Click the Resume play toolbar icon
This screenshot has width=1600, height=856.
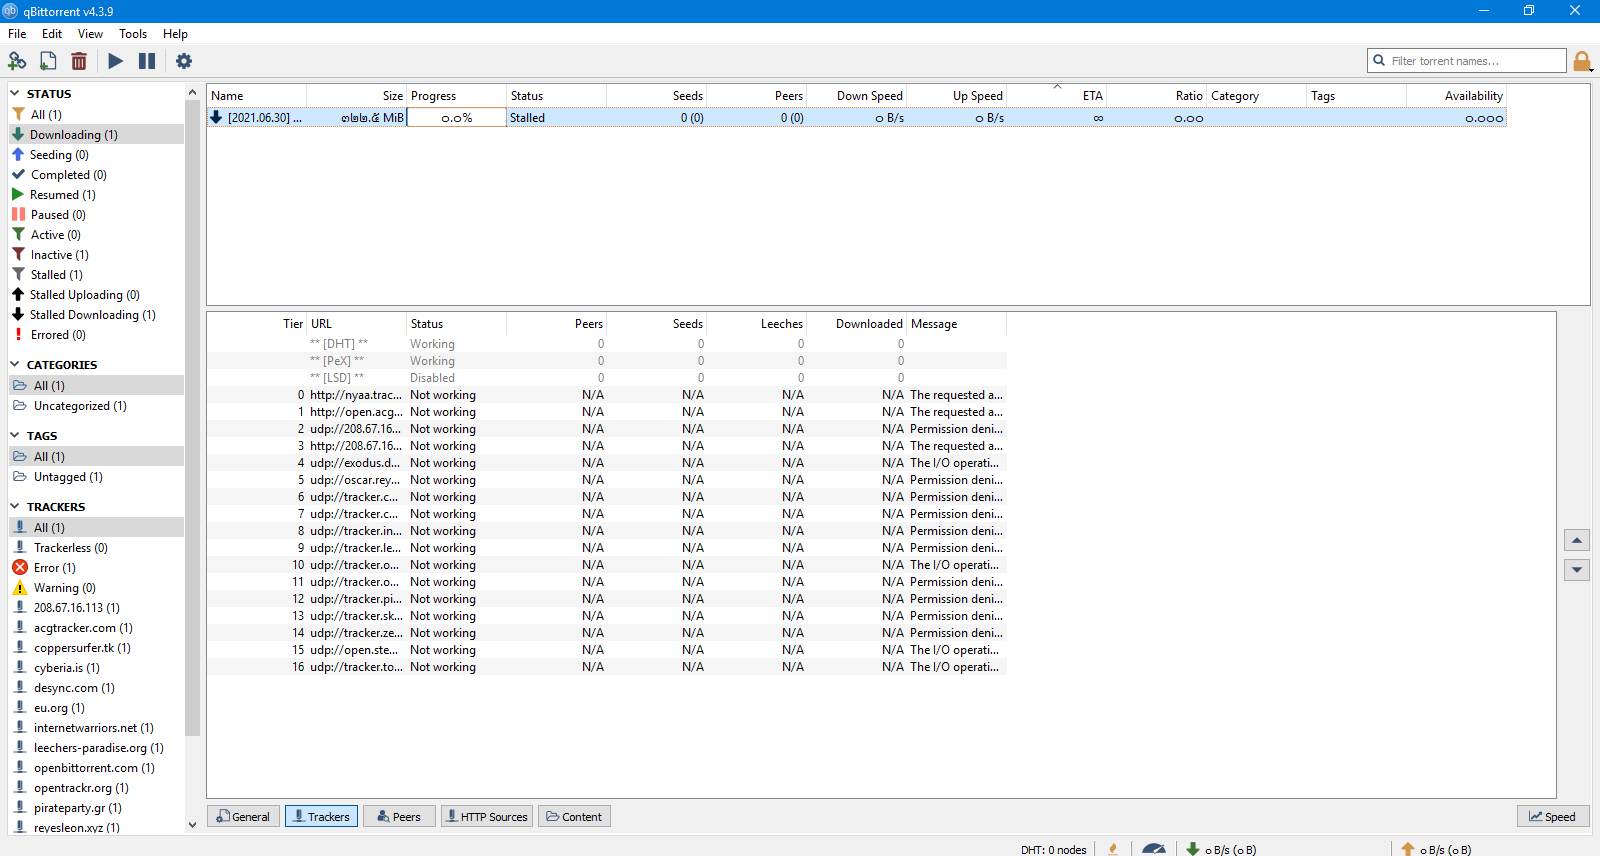tap(116, 61)
